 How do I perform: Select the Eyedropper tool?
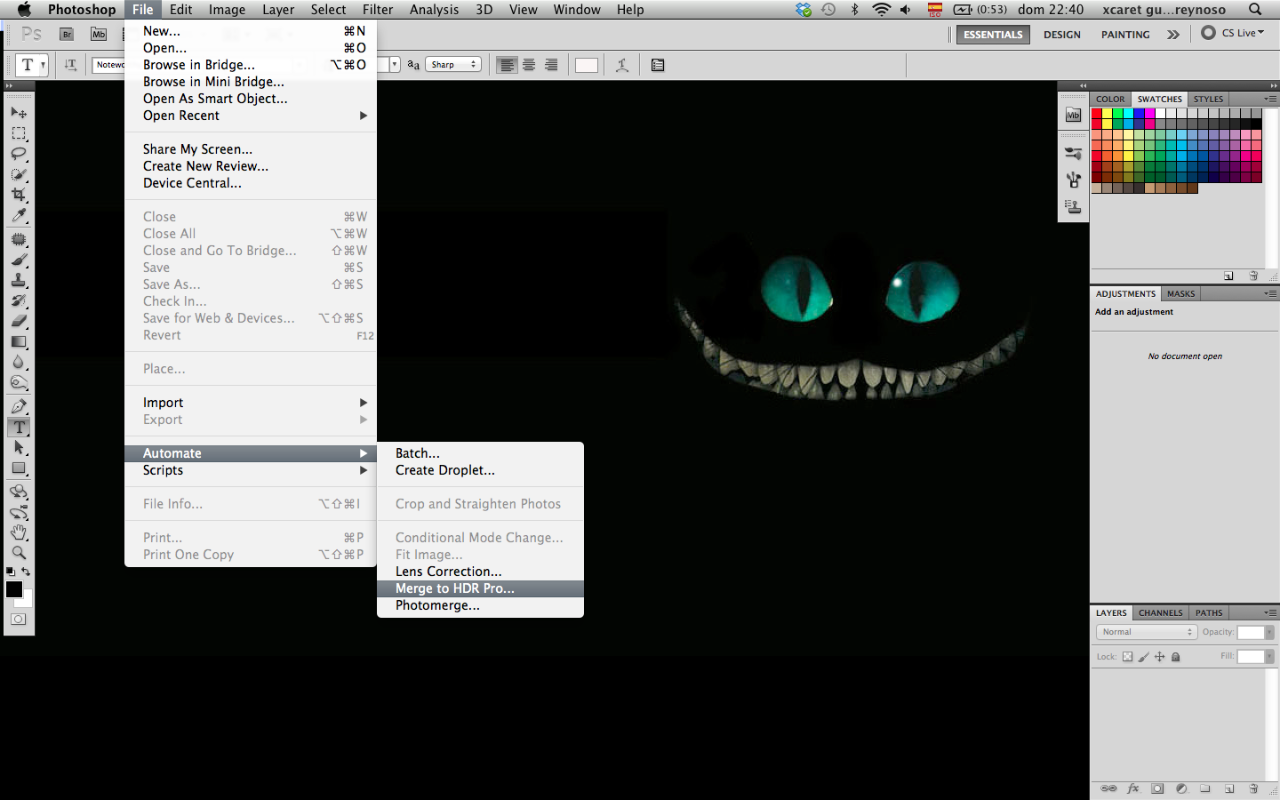click(19, 216)
